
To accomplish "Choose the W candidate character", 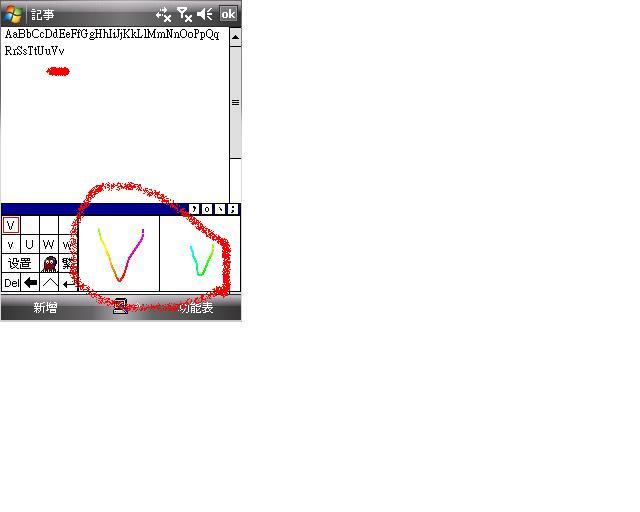I will 48,245.
